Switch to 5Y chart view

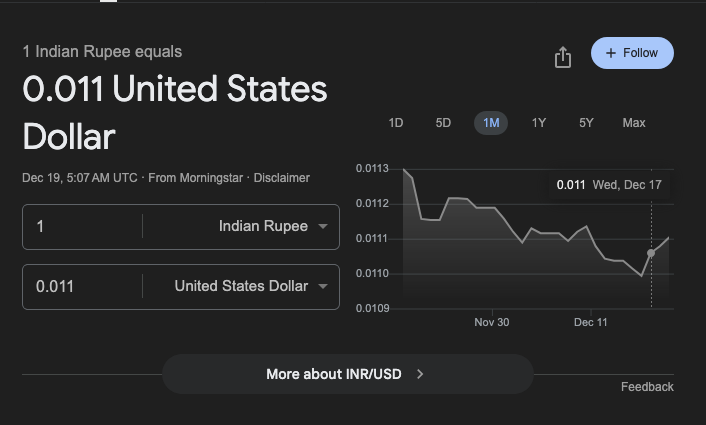click(x=586, y=123)
